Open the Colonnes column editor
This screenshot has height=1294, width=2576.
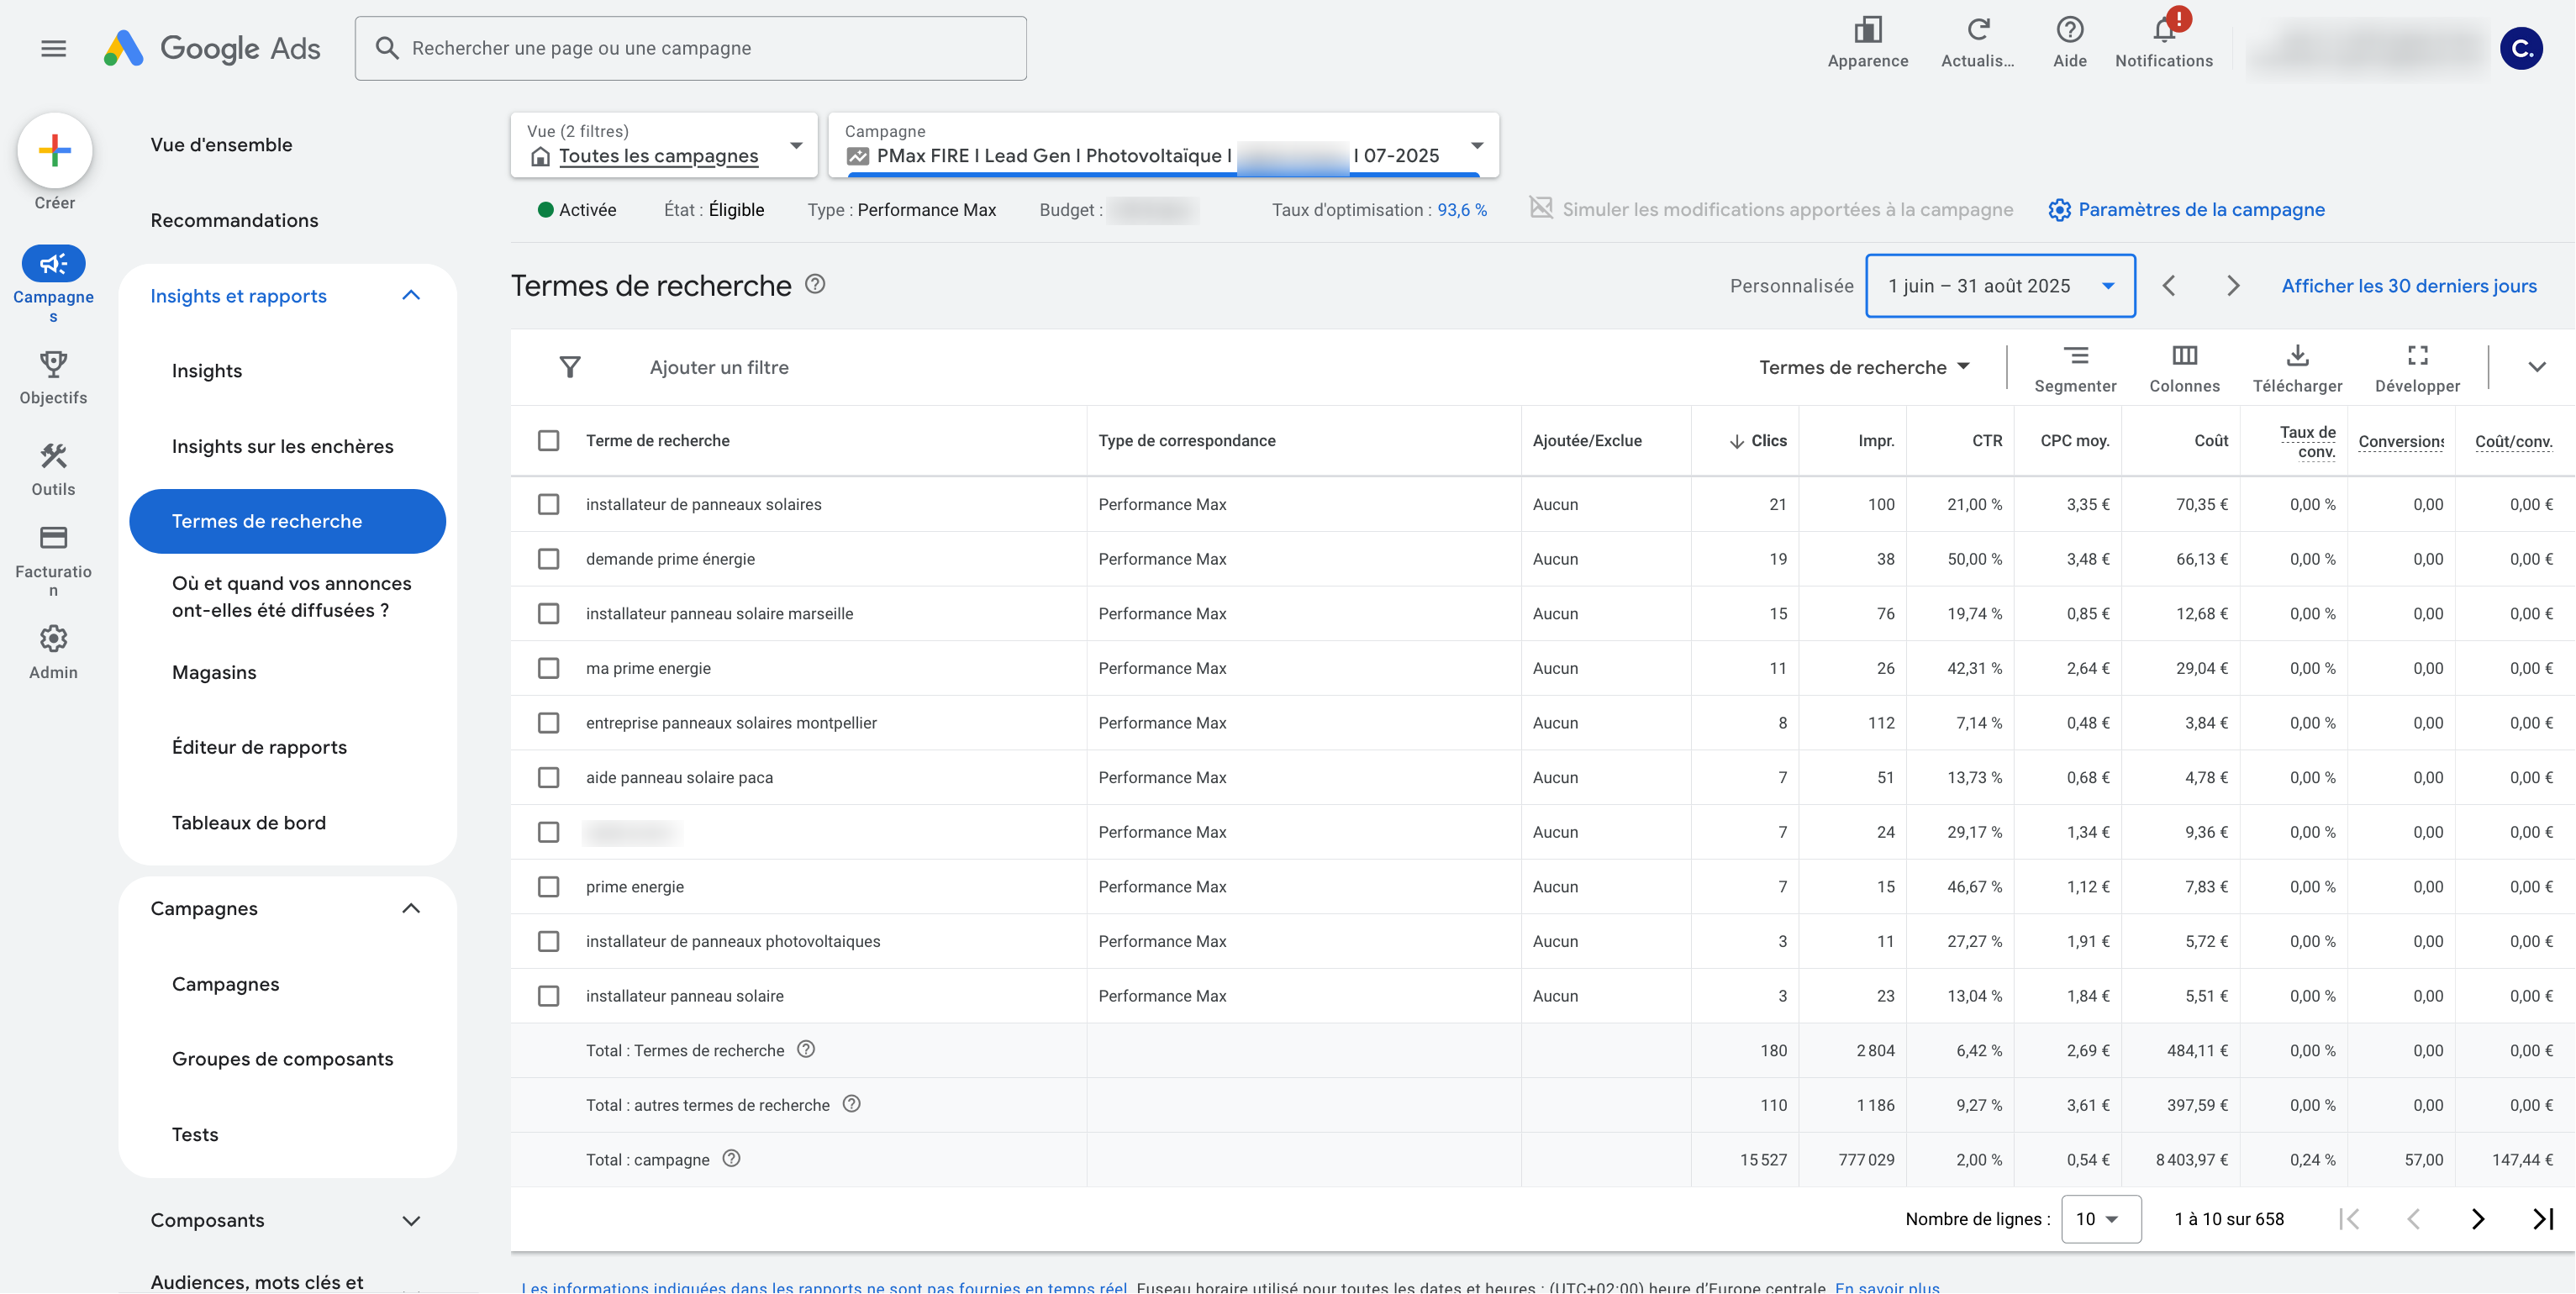pyautogui.click(x=2184, y=356)
